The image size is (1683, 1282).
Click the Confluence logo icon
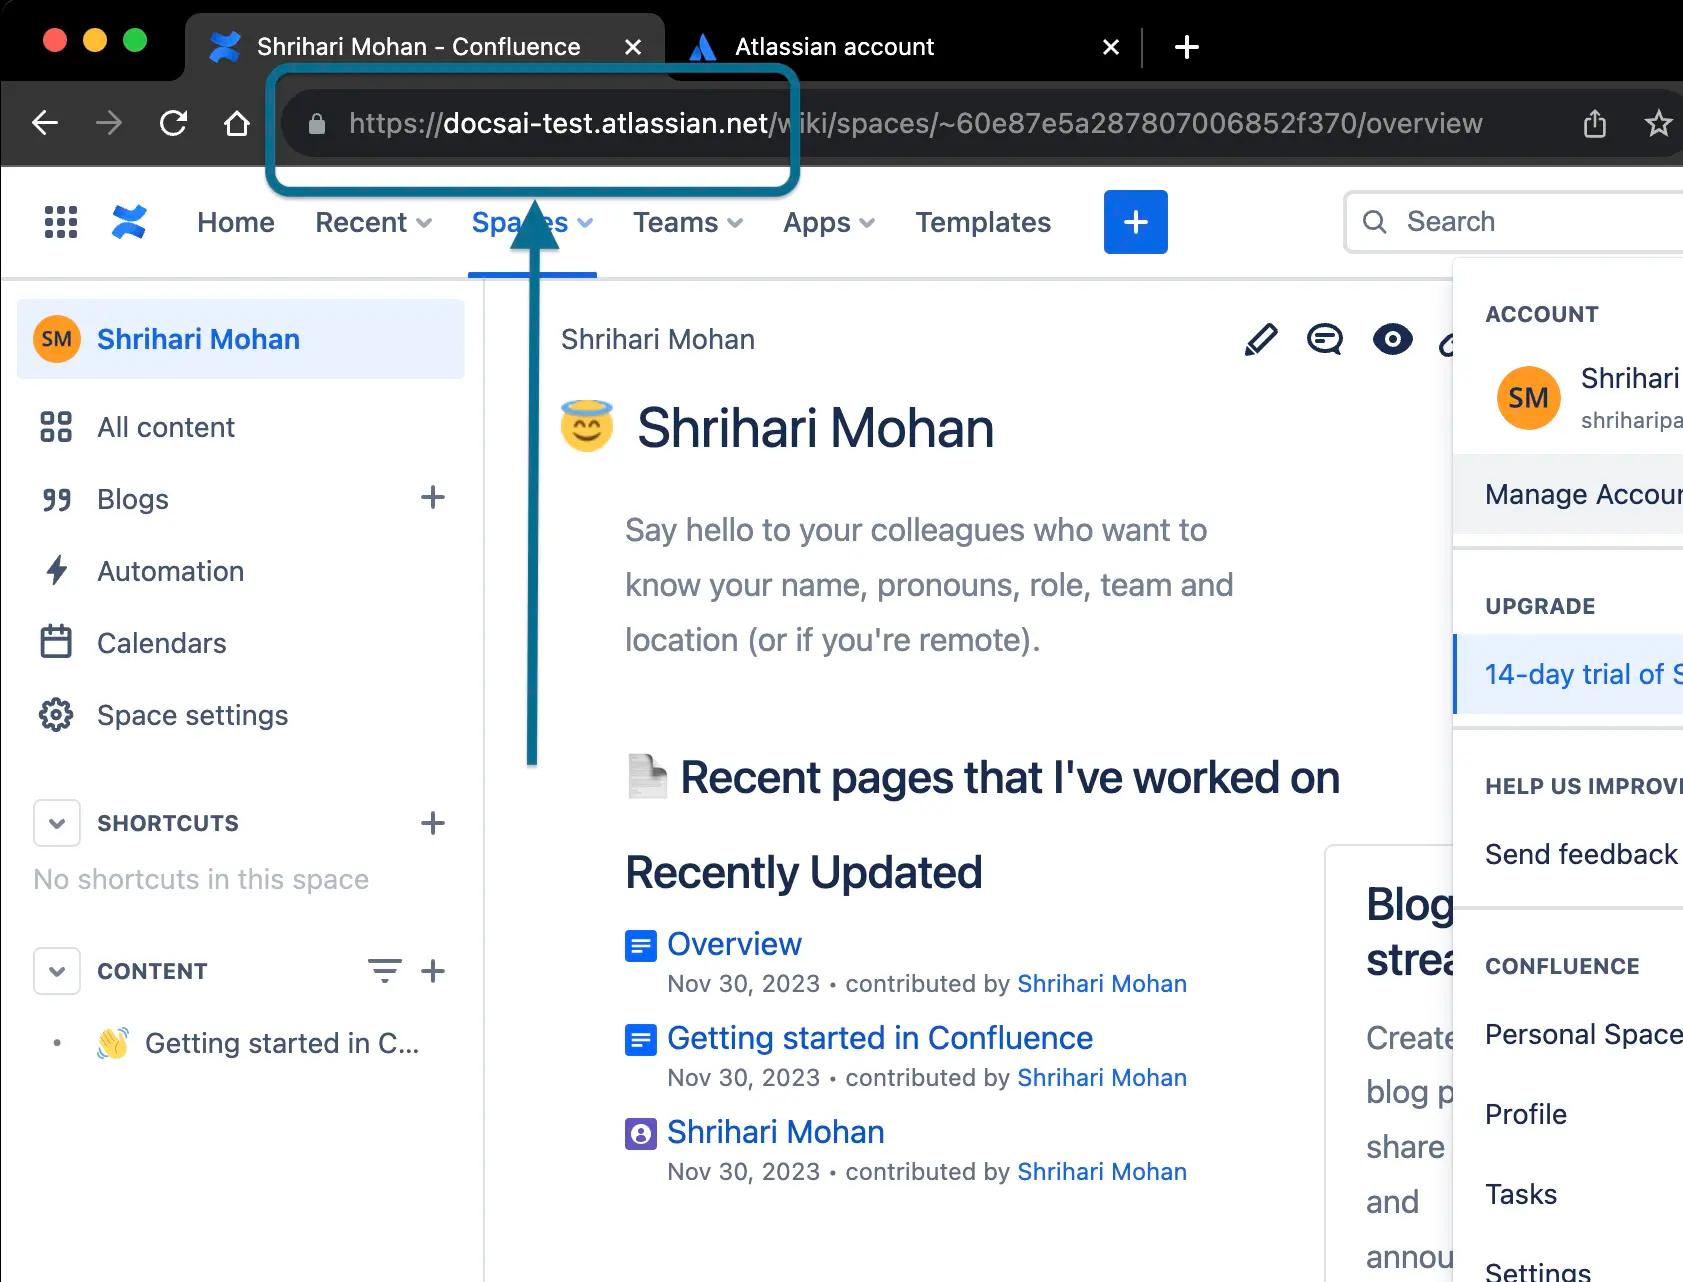pyautogui.click(x=129, y=222)
